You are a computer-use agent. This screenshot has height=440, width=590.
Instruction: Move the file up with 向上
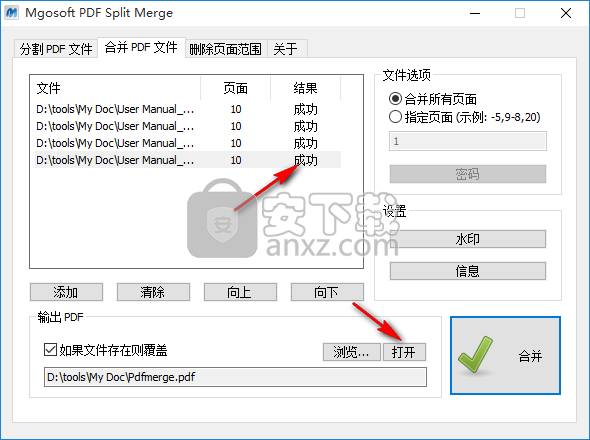click(x=240, y=292)
